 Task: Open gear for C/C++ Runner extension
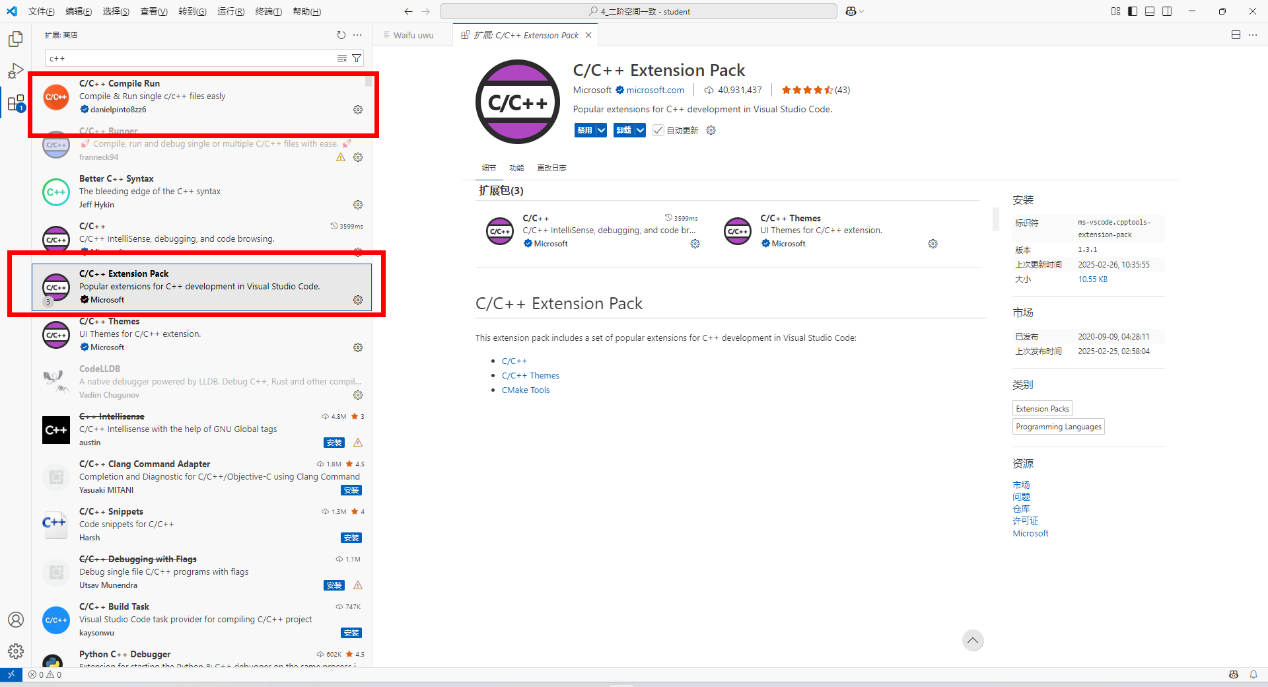click(358, 157)
